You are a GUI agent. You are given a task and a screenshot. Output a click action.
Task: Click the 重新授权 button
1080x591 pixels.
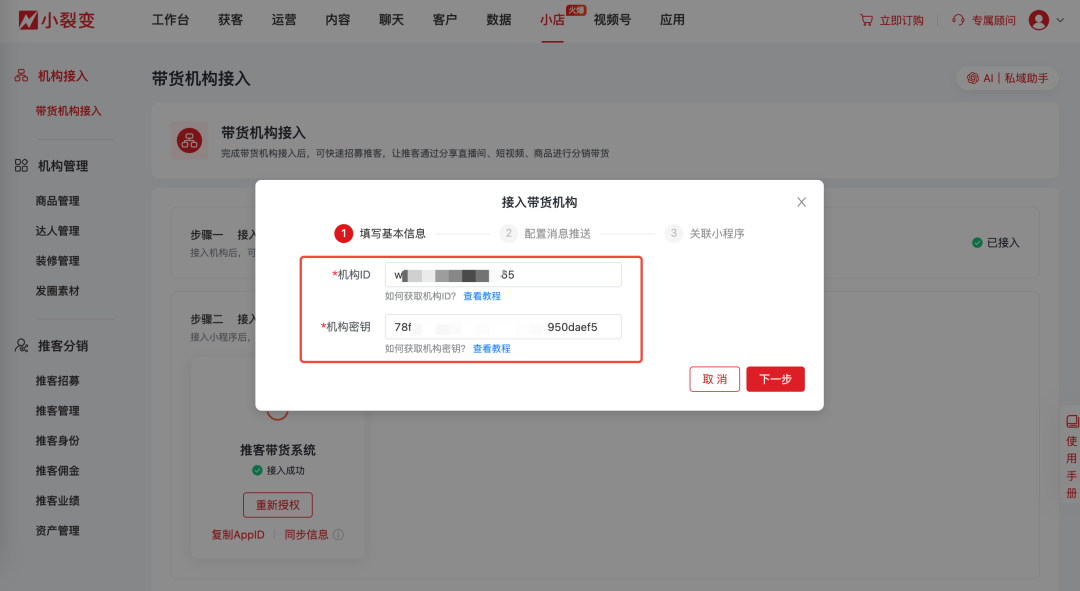(277, 505)
